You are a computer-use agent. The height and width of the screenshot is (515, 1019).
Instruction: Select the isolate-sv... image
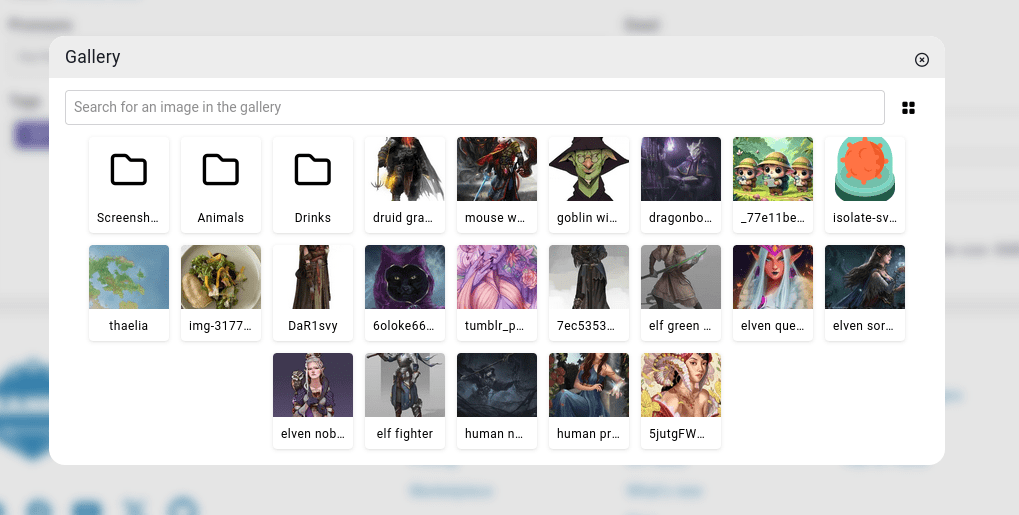865,185
